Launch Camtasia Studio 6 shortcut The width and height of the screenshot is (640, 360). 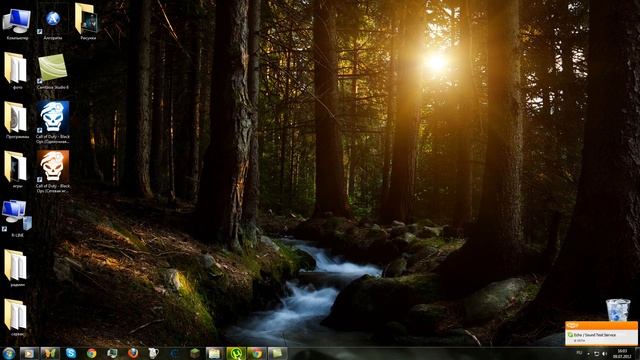tap(53, 71)
